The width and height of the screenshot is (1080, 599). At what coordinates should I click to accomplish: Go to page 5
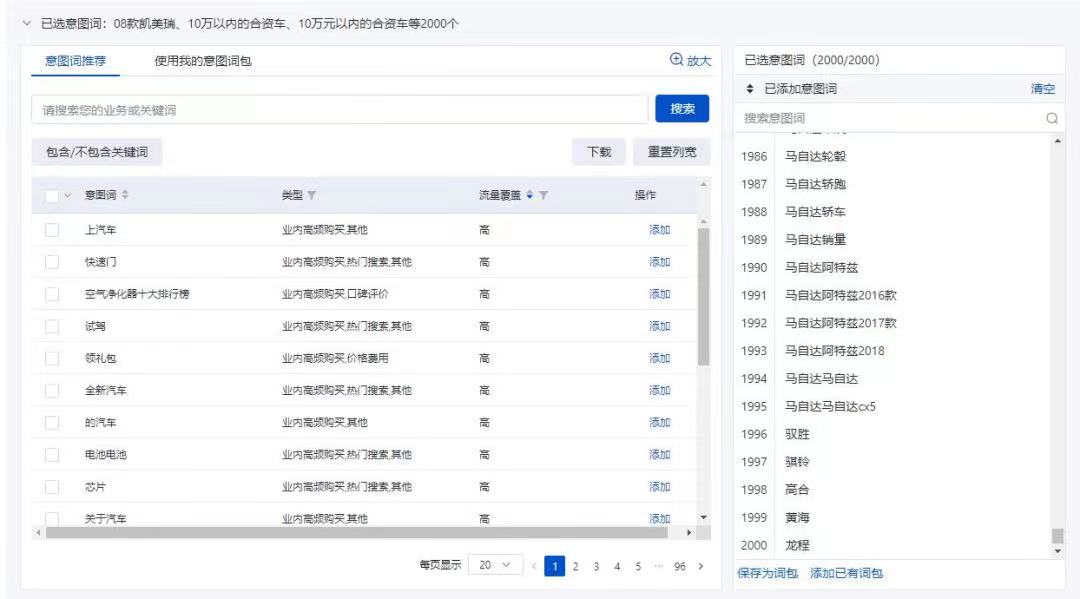tap(638, 566)
